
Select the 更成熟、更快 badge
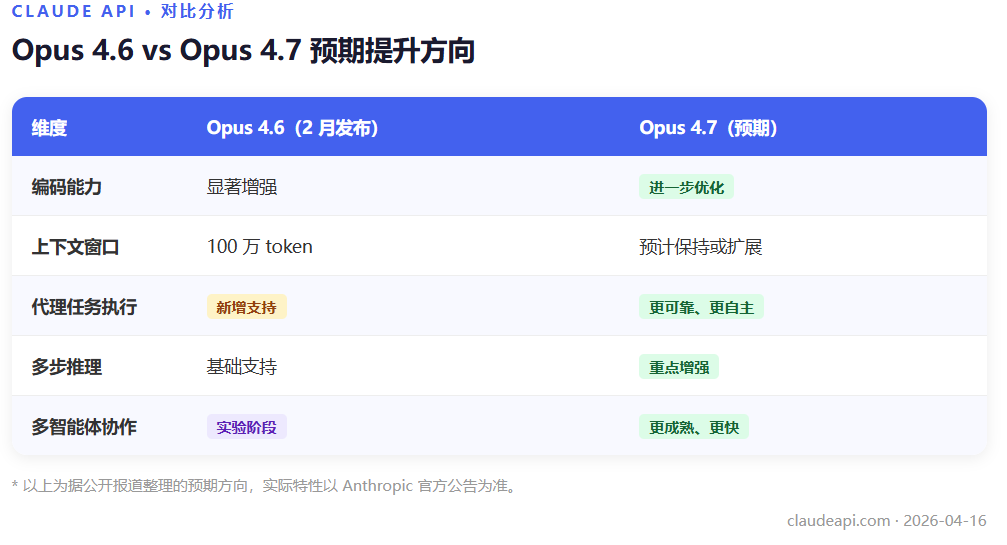tap(693, 427)
